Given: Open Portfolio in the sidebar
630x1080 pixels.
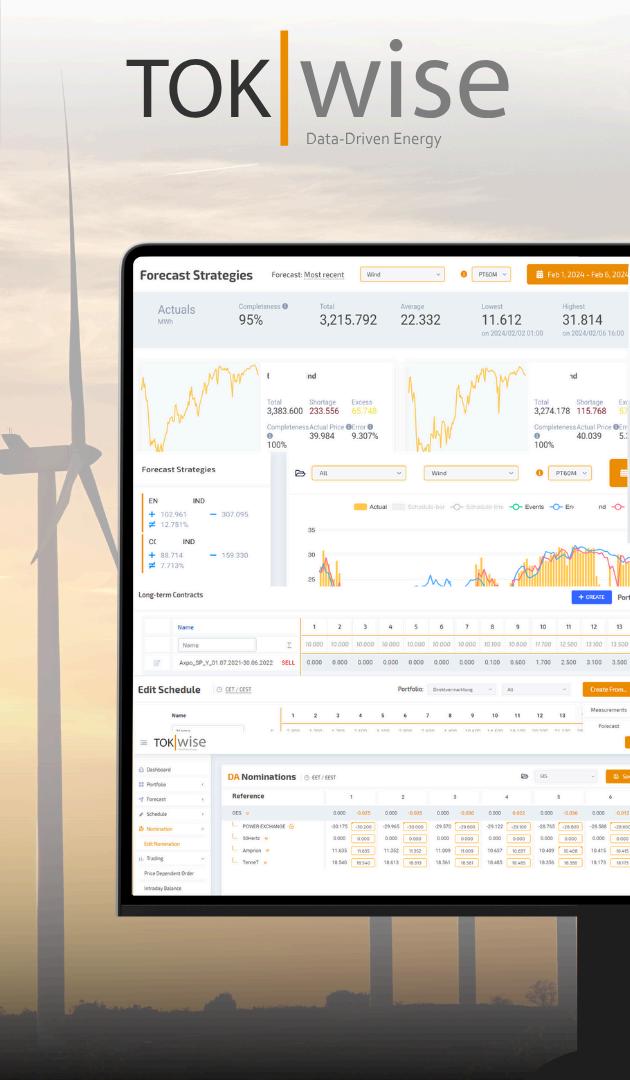Looking at the screenshot, I should tap(156, 785).
